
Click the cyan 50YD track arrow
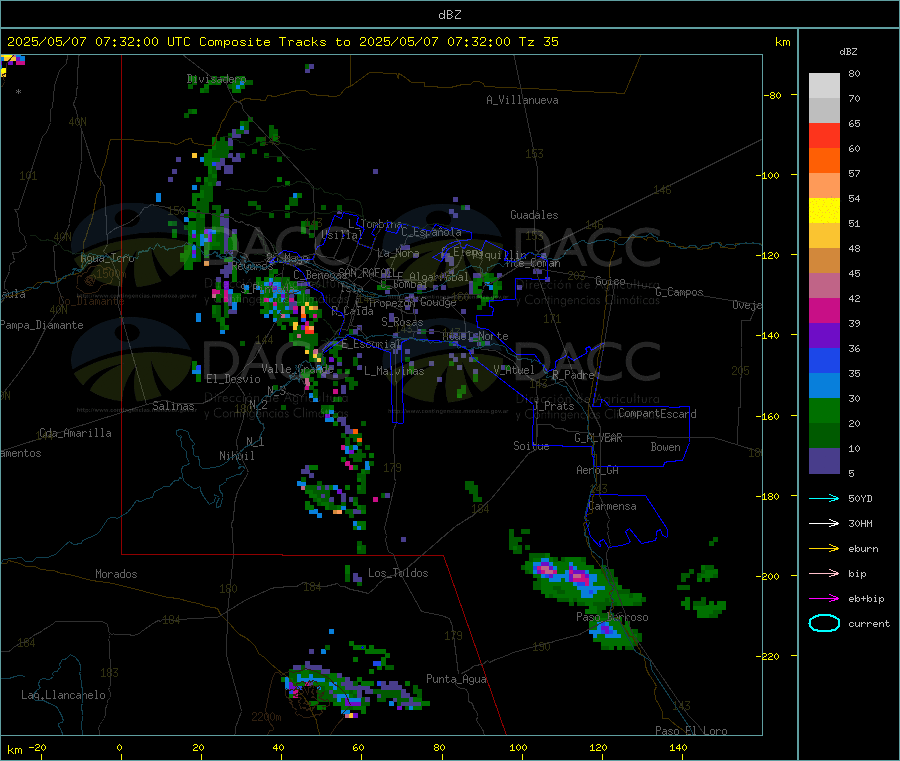pos(824,498)
